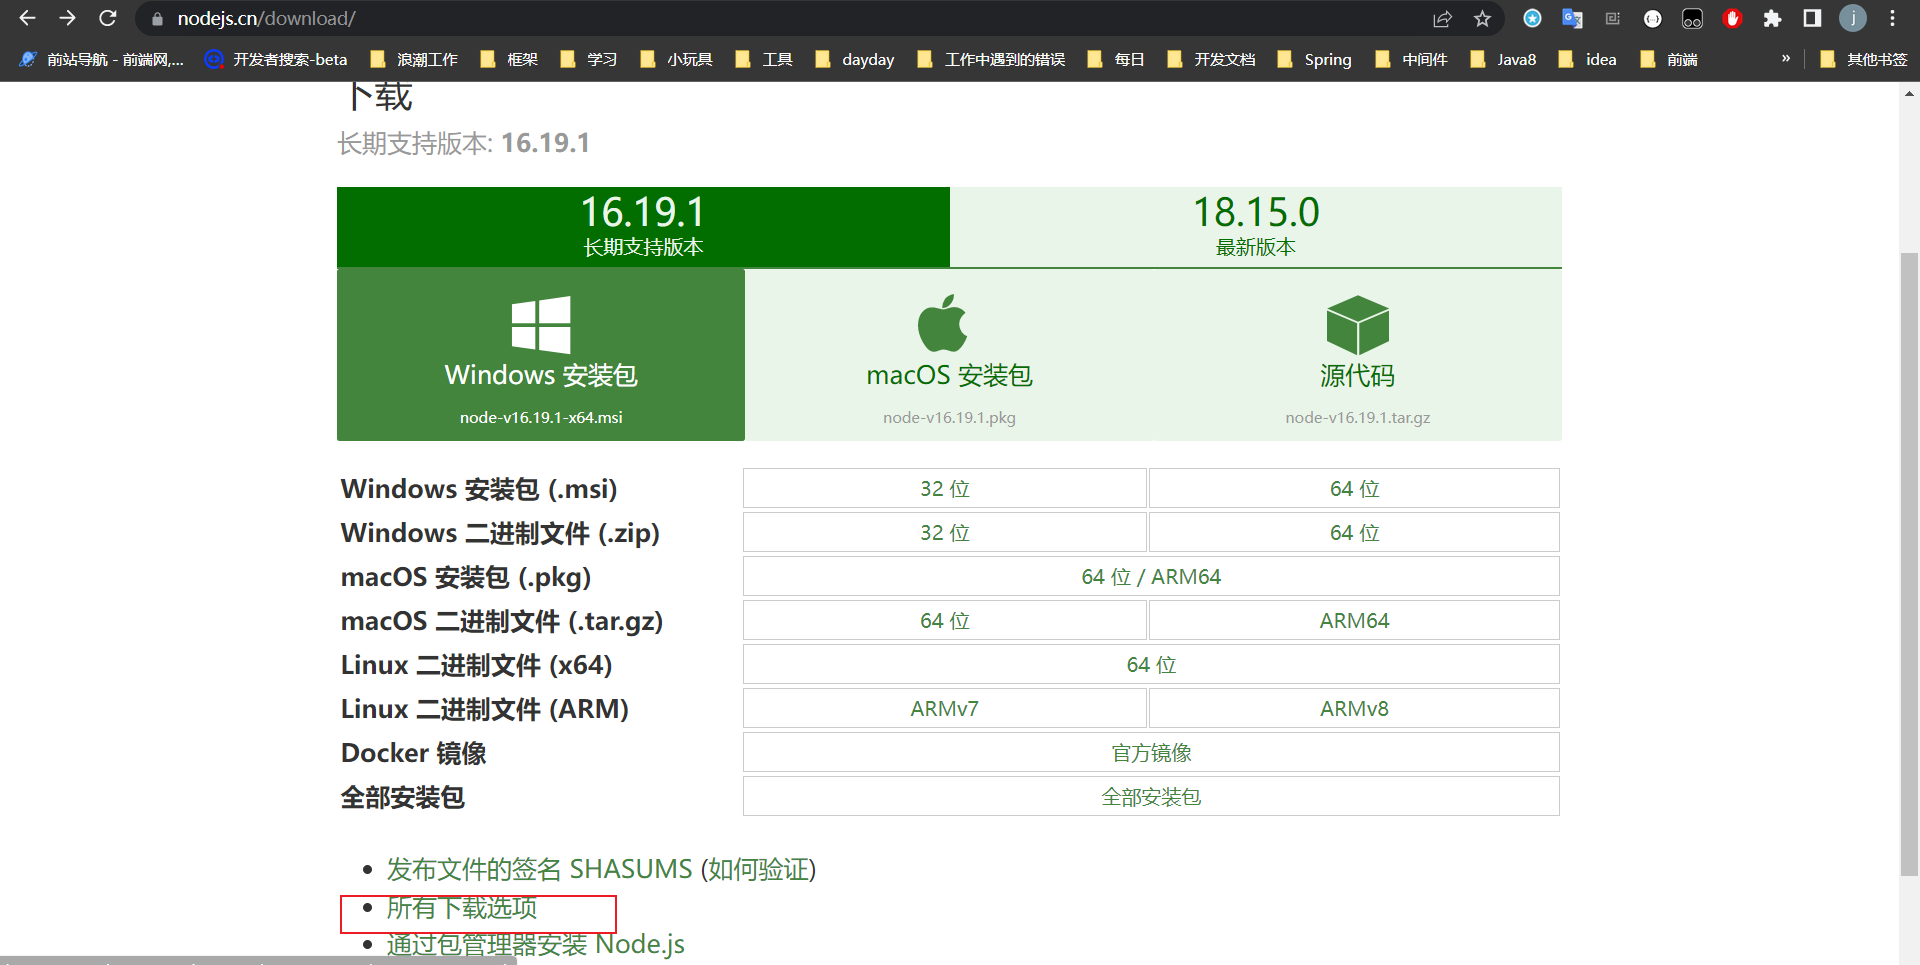Click the red hand adblock extension icon
1920x965 pixels.
(1733, 19)
